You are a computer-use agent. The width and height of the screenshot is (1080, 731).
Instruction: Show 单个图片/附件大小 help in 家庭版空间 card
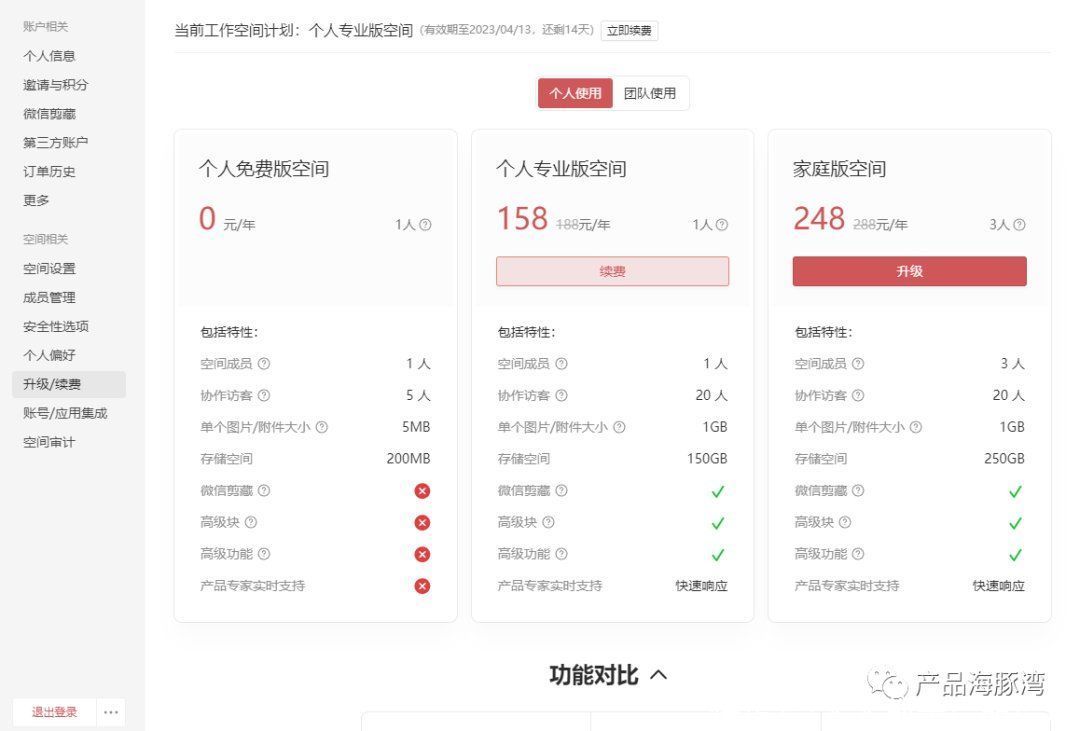click(915, 427)
